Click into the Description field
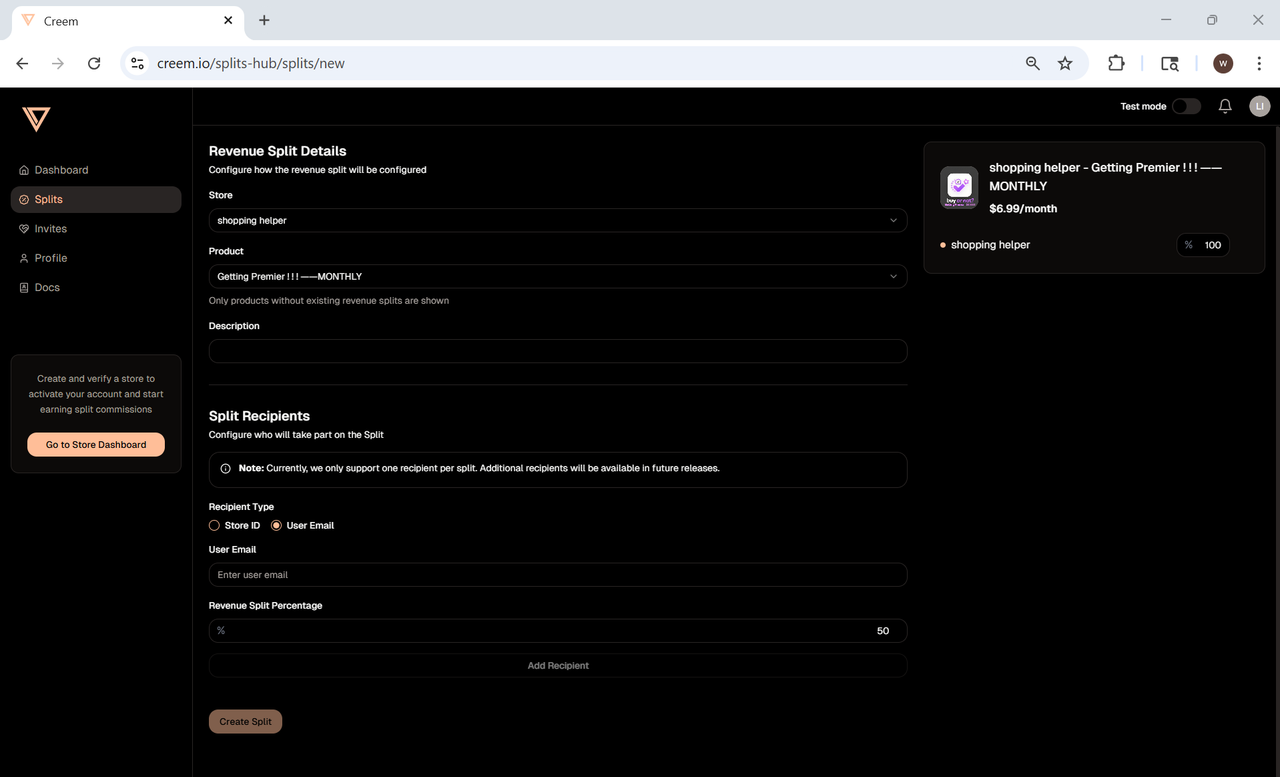Screen dimensions: 1280x777 [558, 351]
